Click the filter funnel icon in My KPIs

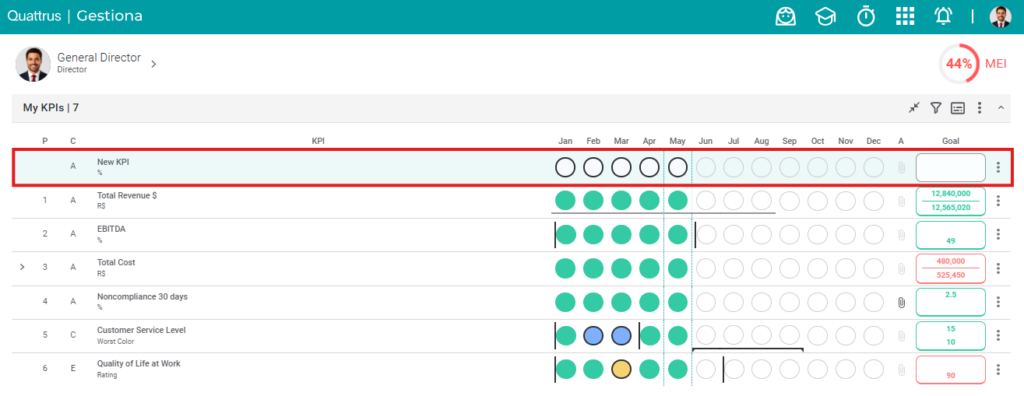click(x=936, y=108)
